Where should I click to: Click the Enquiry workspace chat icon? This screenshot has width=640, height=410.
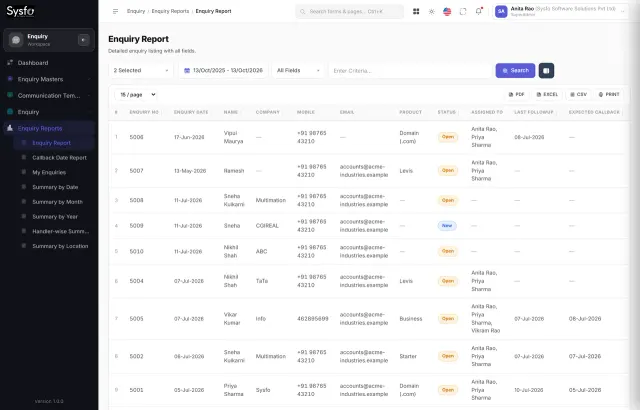pyautogui.click(x=16, y=40)
